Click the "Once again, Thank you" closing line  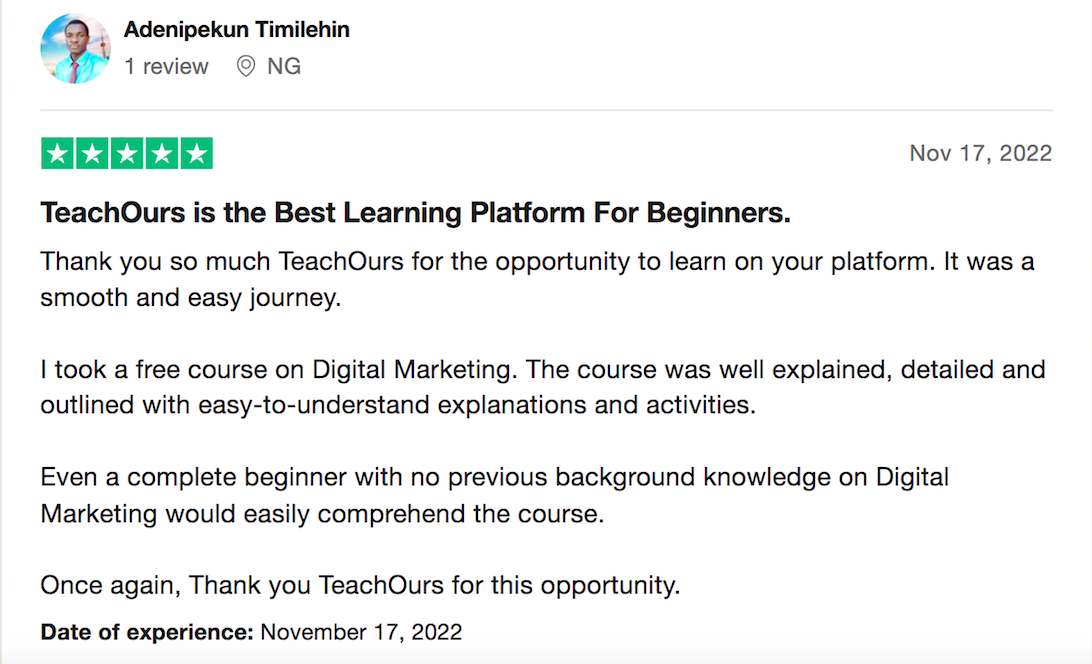point(360,585)
